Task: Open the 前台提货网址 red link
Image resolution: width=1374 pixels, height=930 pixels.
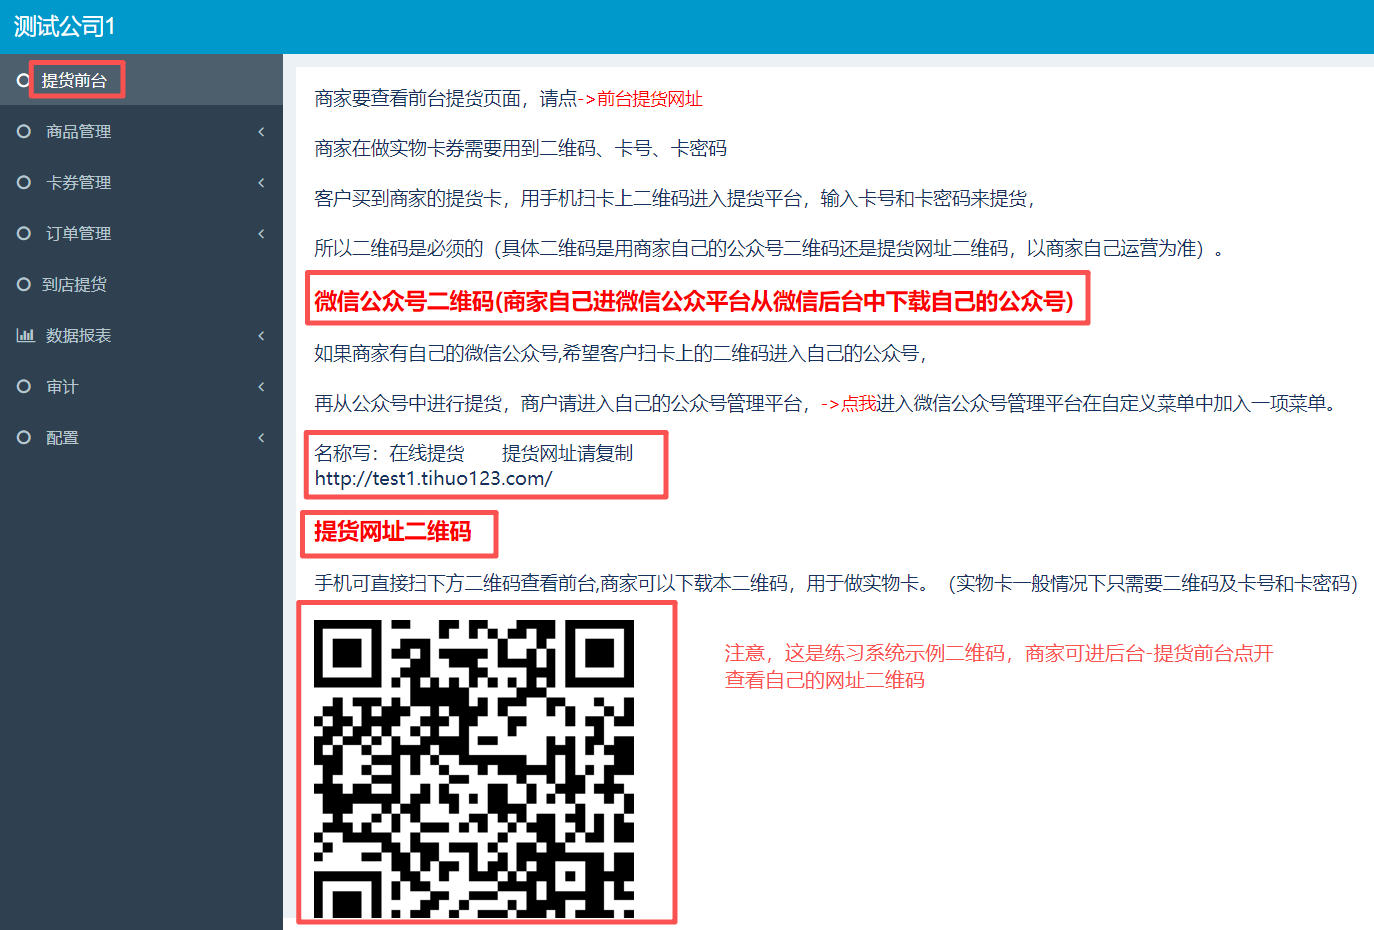Action: [649, 98]
